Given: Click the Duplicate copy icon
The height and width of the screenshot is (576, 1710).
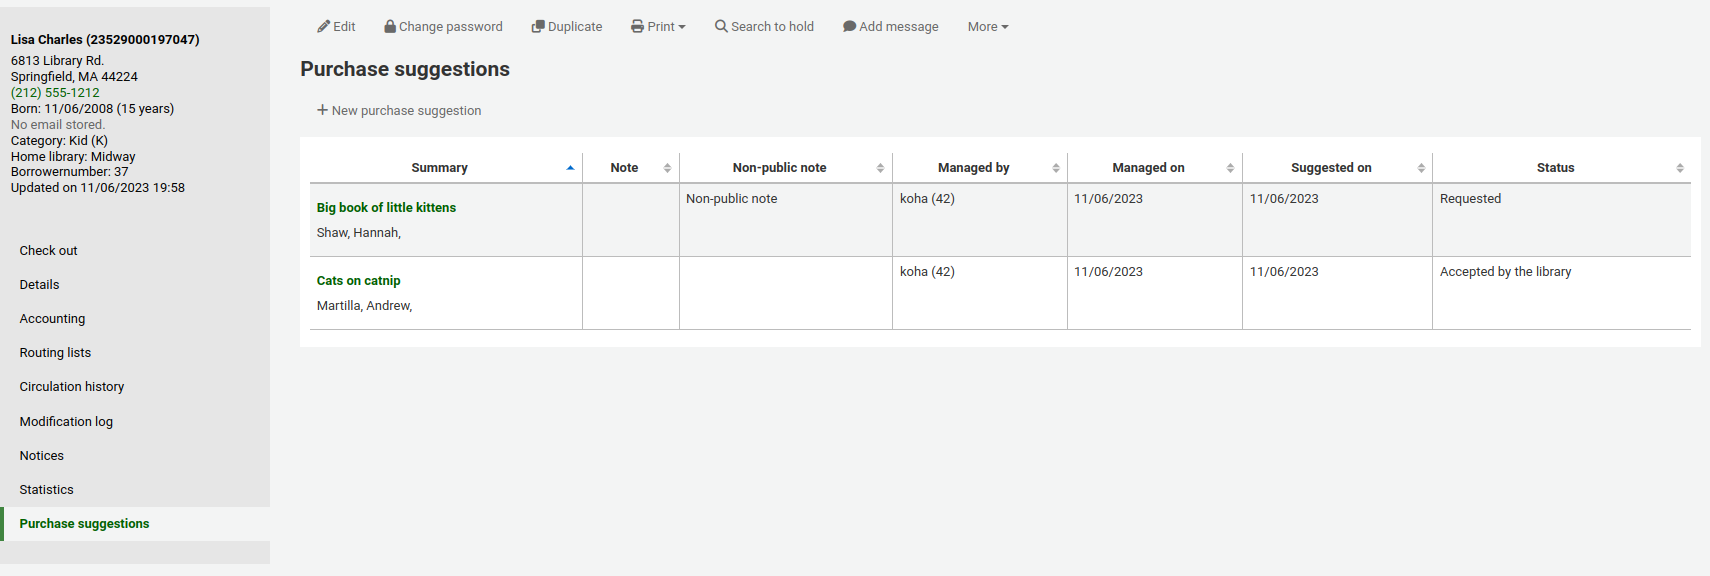Looking at the screenshot, I should [x=538, y=27].
